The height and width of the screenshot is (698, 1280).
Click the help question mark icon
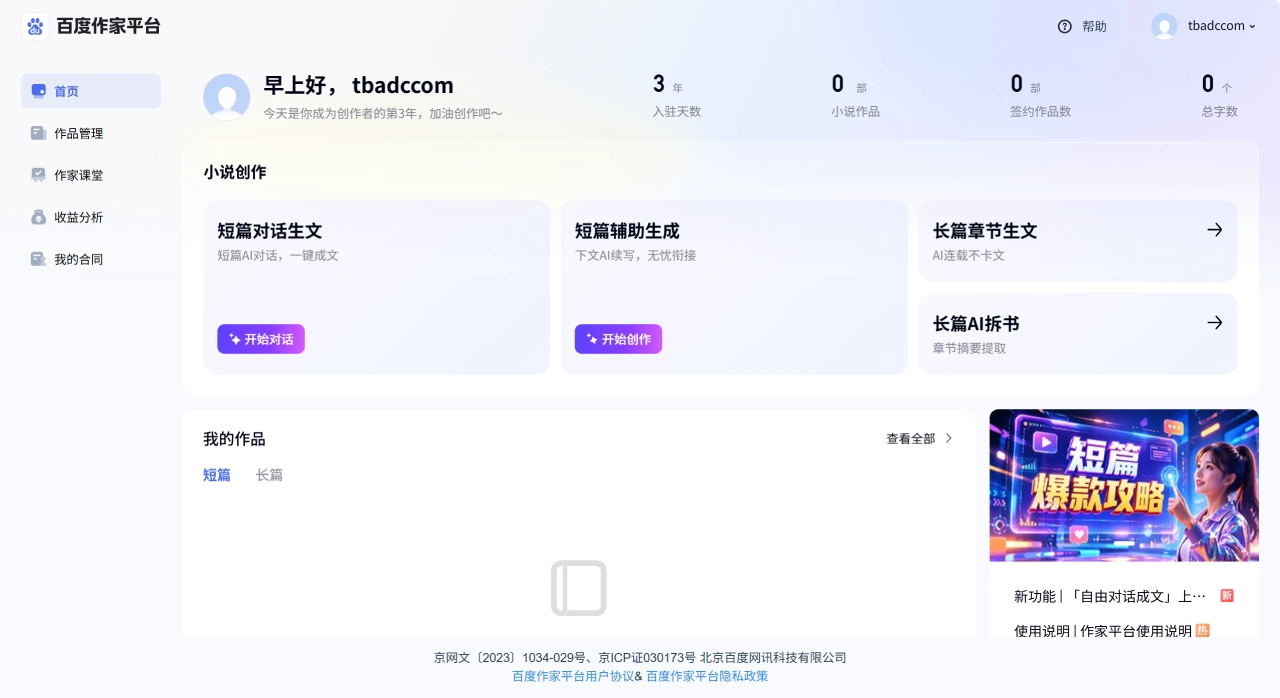click(x=1064, y=27)
